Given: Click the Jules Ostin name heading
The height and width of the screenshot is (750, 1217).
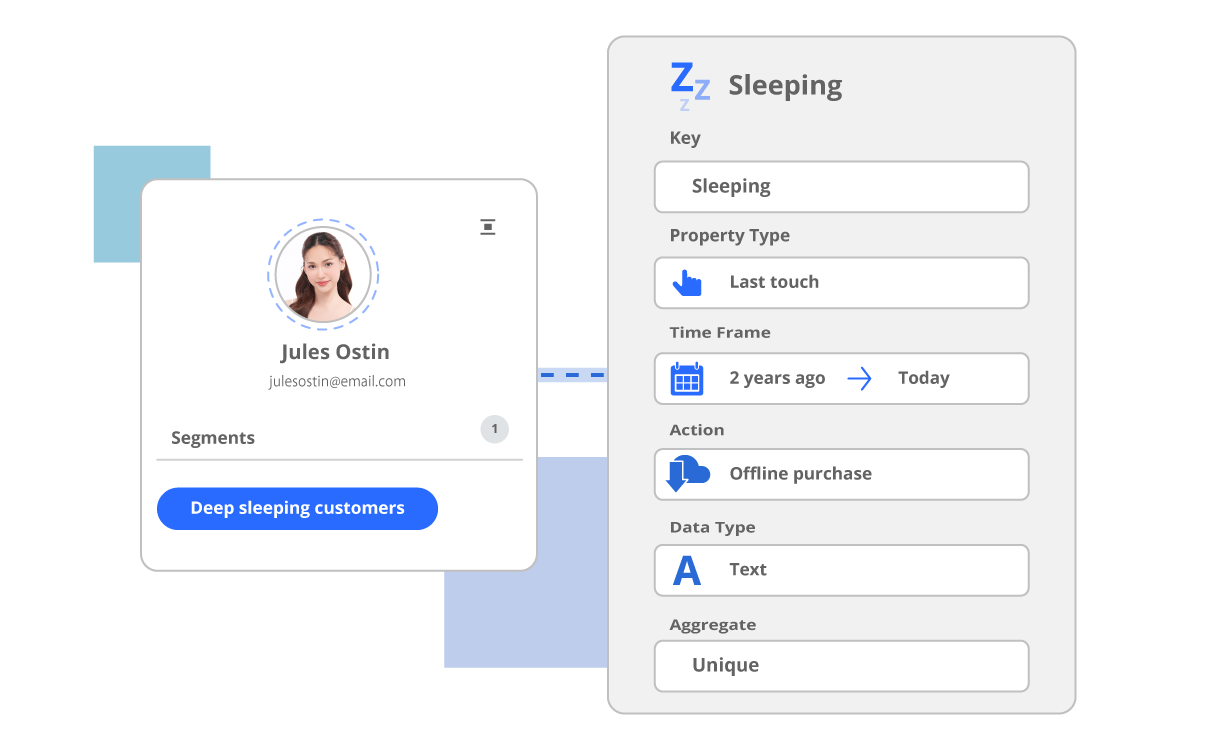Looking at the screenshot, I should pos(335,352).
